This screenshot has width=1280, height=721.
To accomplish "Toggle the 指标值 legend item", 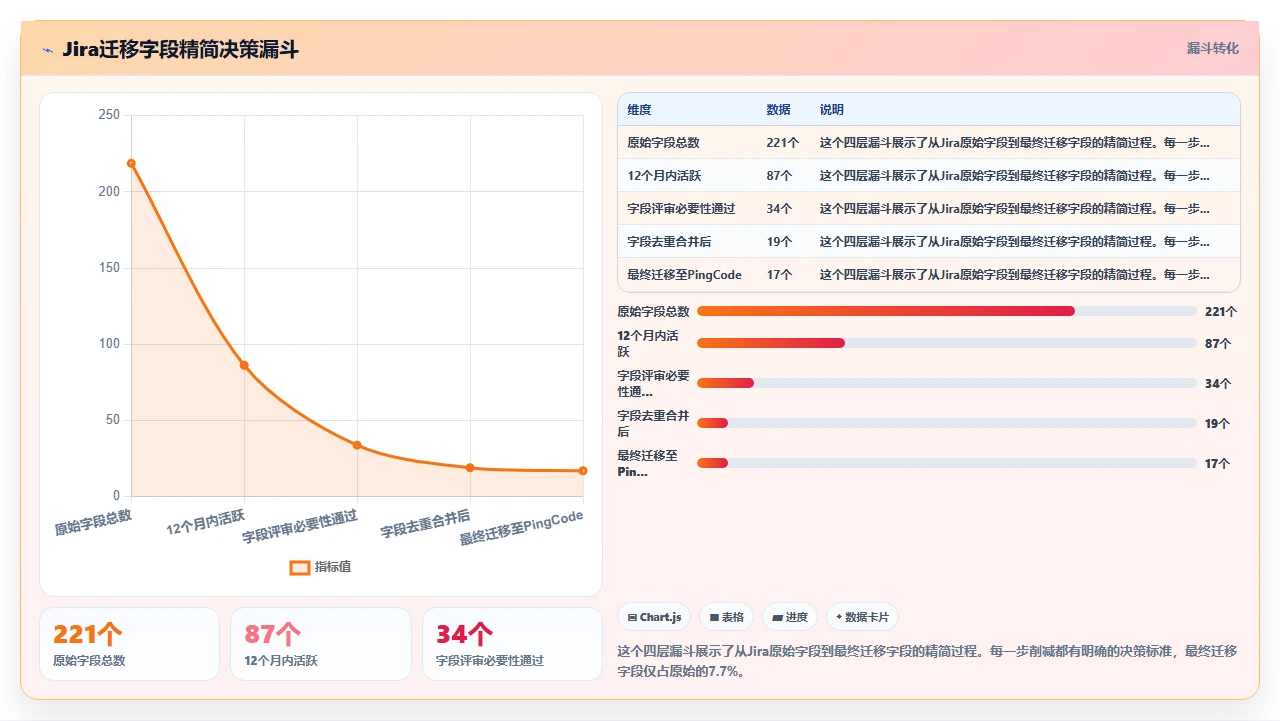I will pyautogui.click(x=320, y=567).
